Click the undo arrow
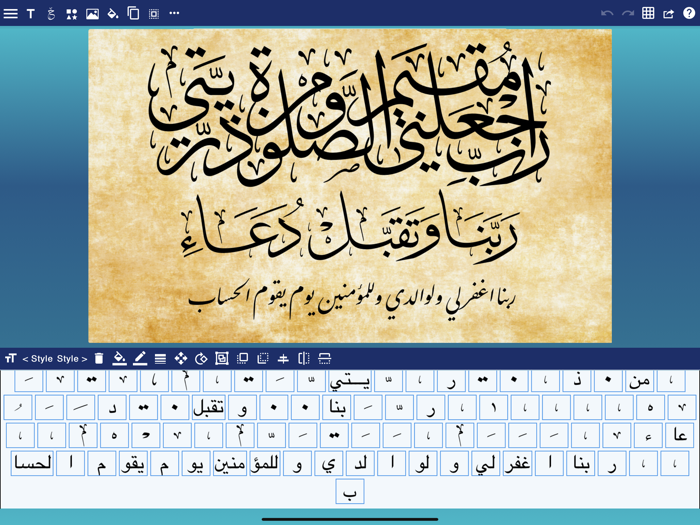Viewport: 700px width, 525px height. click(x=607, y=13)
